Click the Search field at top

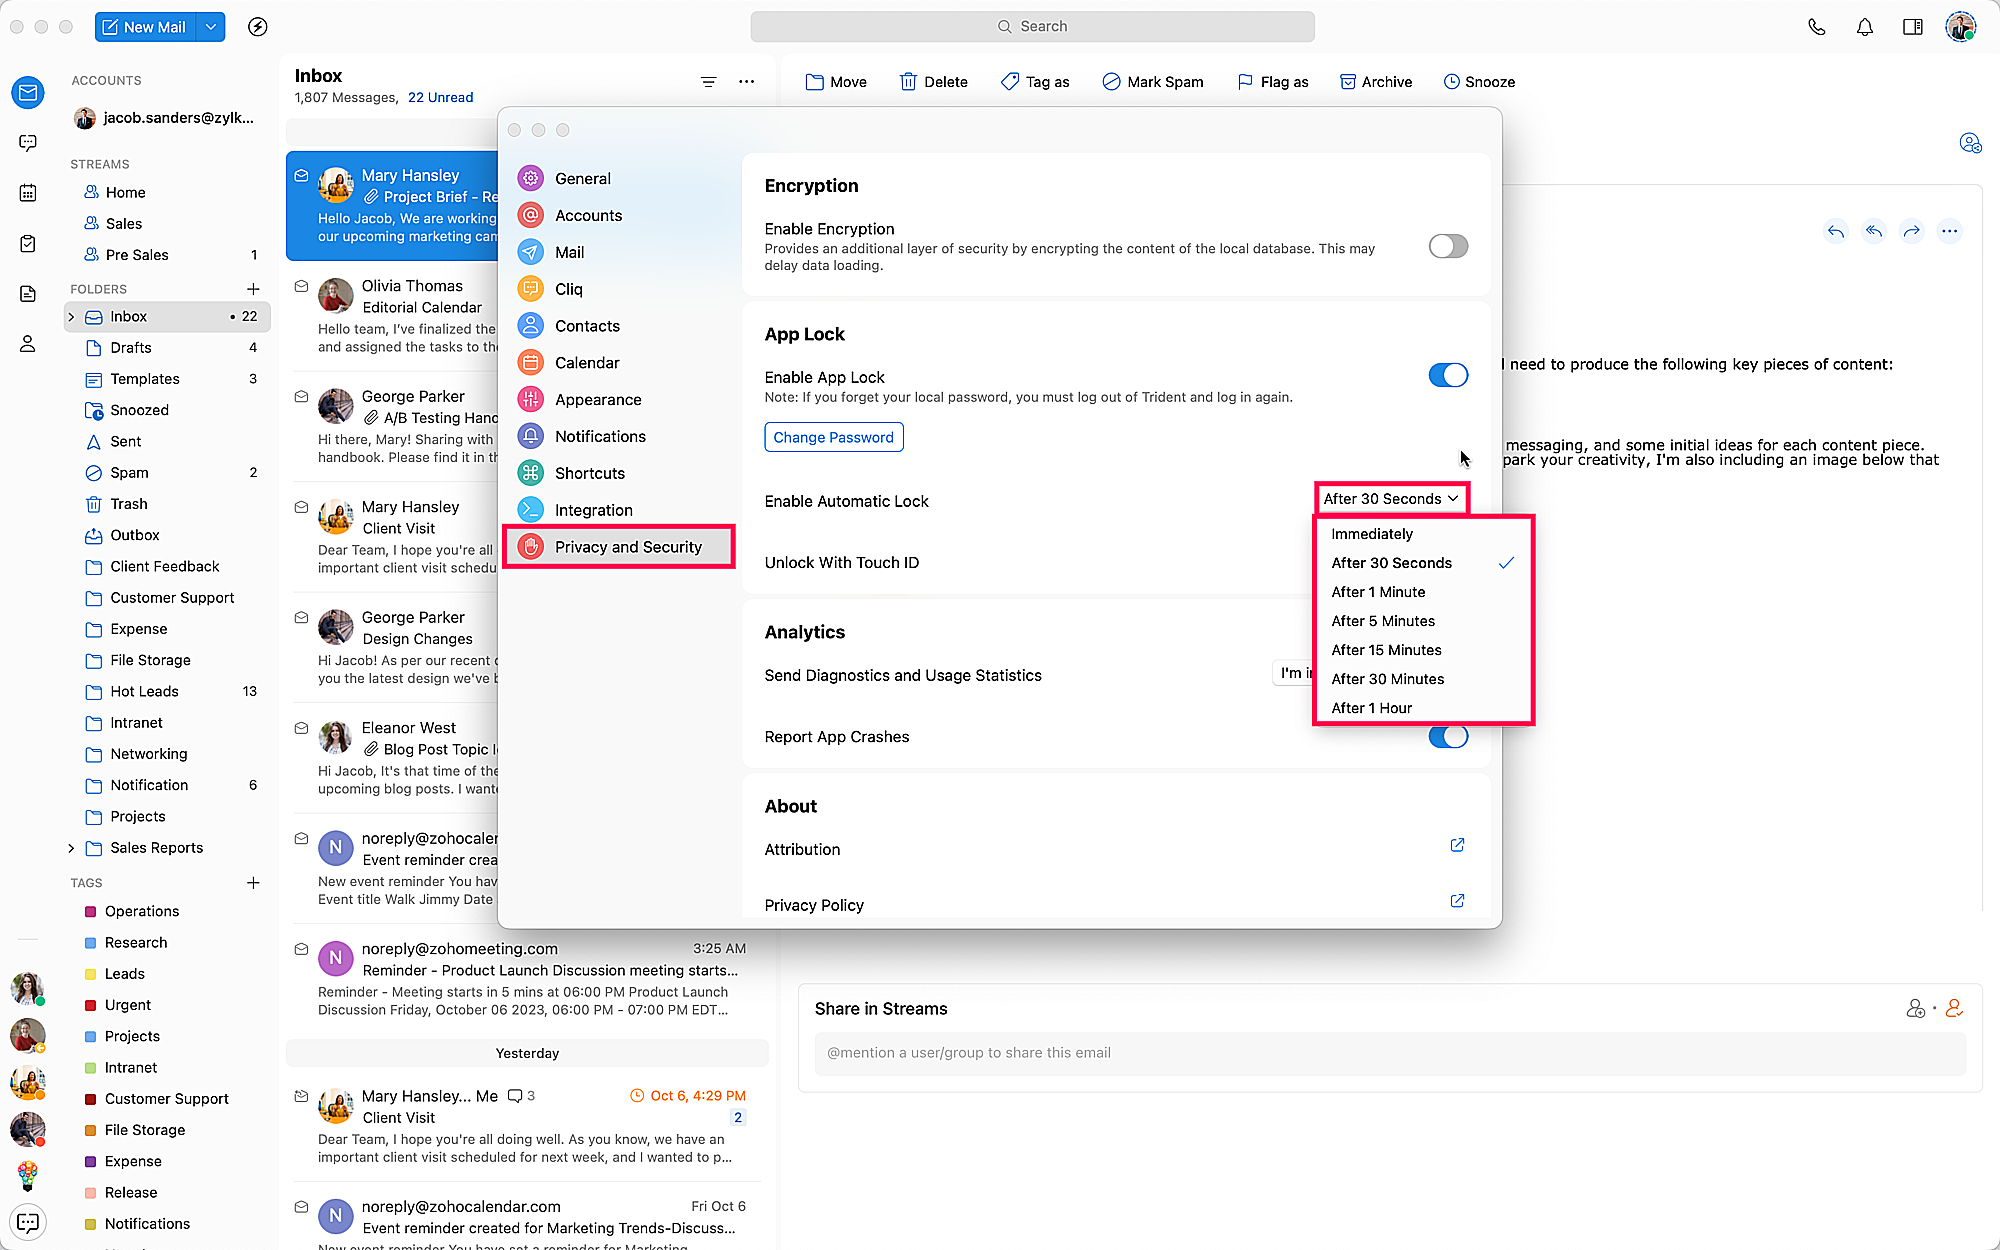pos(1032,27)
